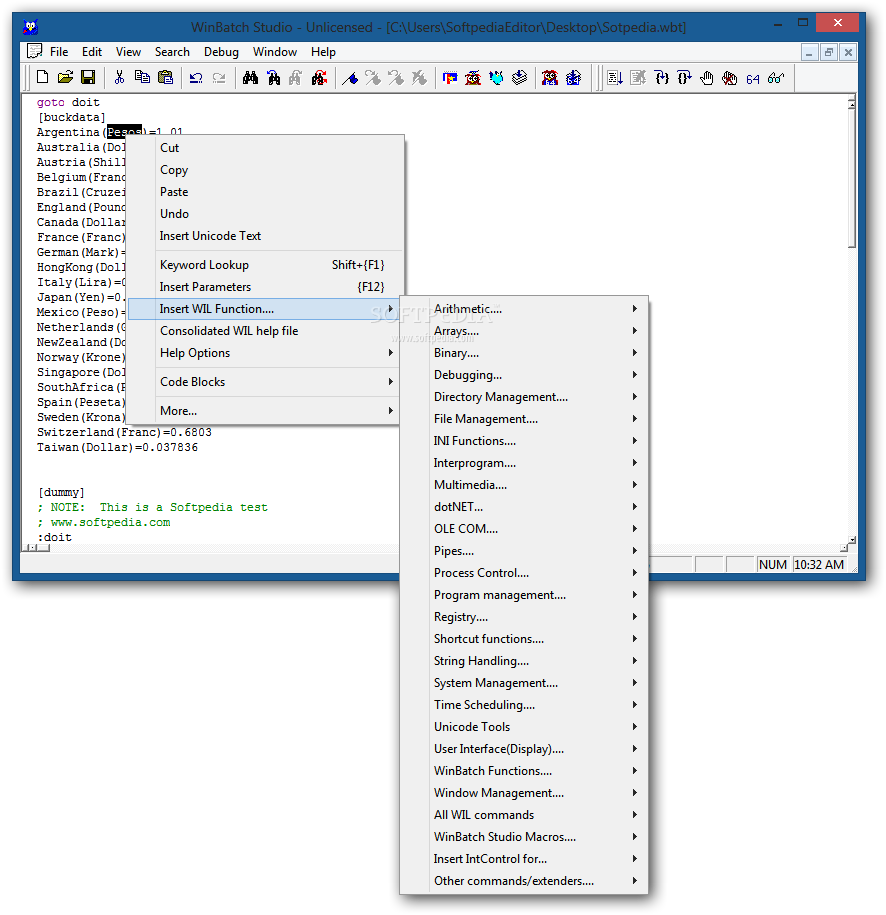Click the grayed binoculars icon
886x915 pixels.
coord(296,77)
